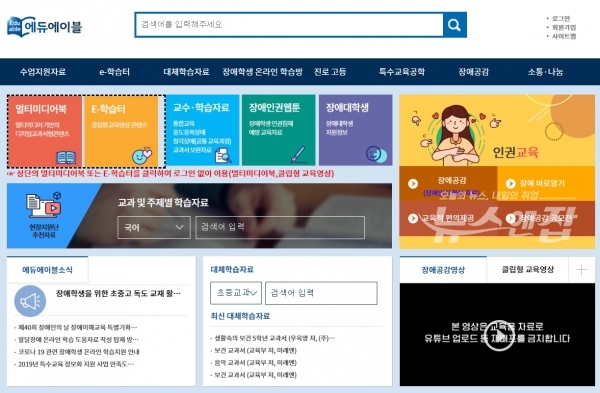600x393 pixels.
Task: Open 발달장애 온라인 학습 도움자료 news item
Action: coord(78,339)
